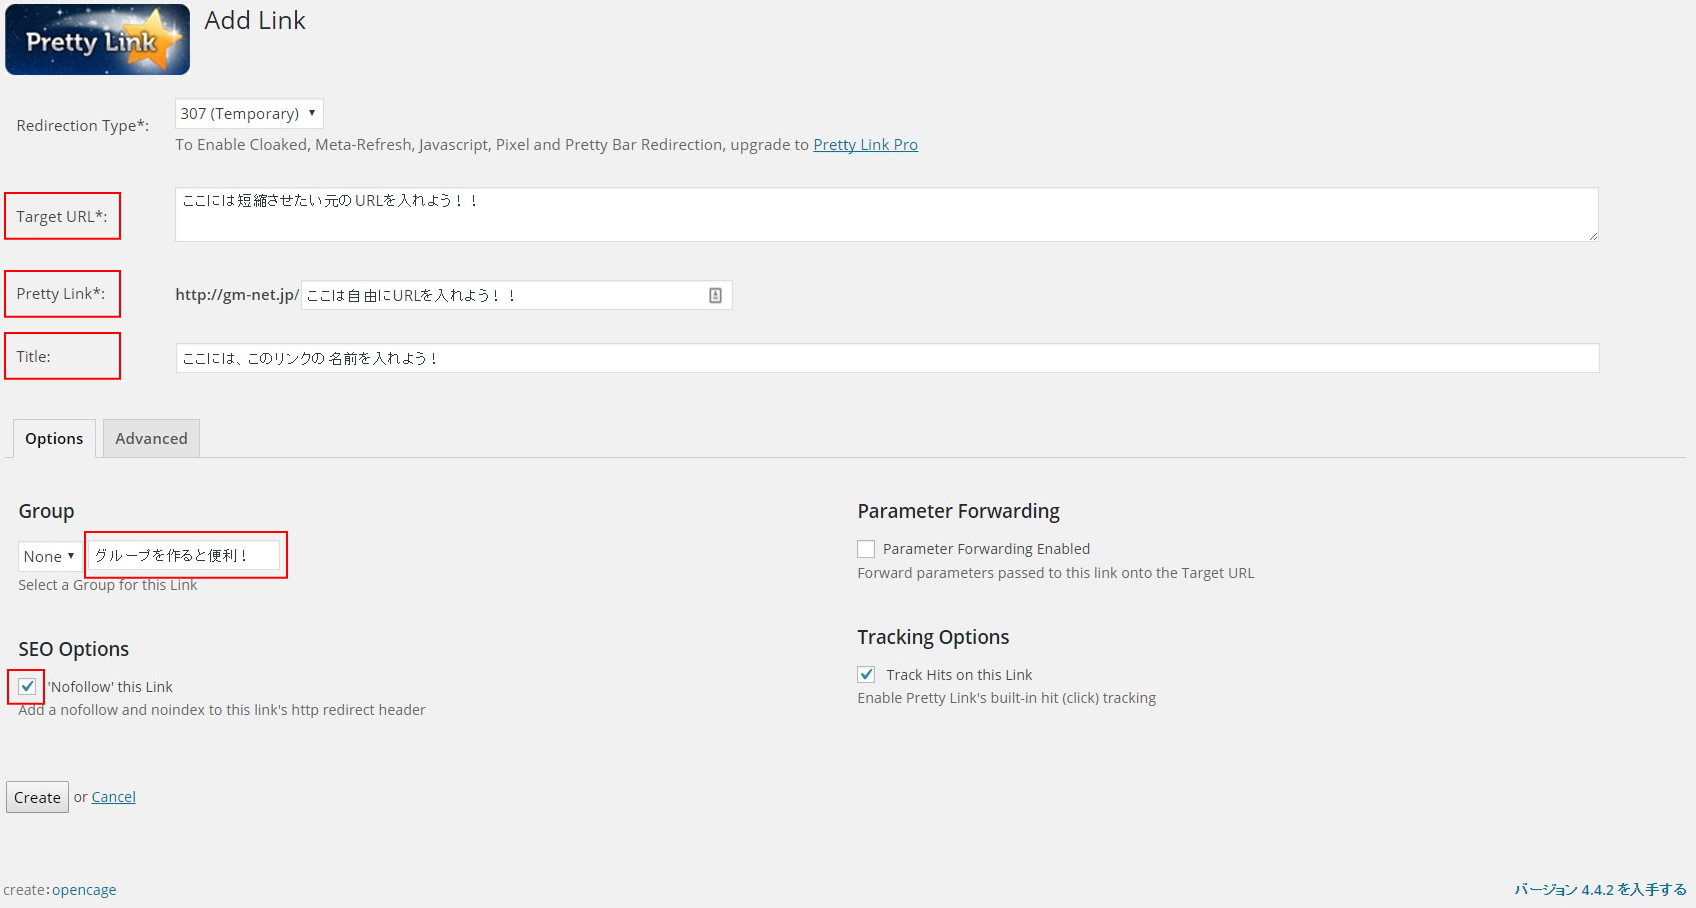Image resolution: width=1696 pixels, height=908 pixels.
Task: Click the Create button
Action: [x=37, y=797]
